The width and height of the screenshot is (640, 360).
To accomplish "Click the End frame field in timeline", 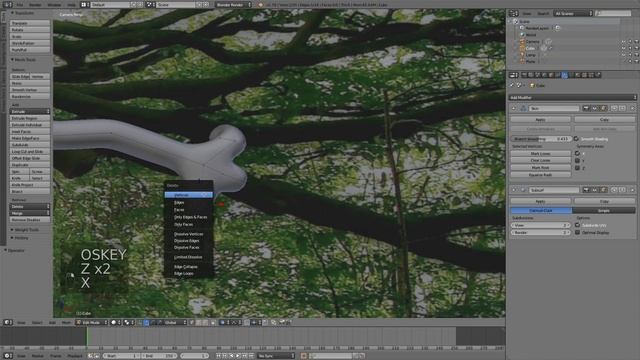I will click(x=159, y=356).
